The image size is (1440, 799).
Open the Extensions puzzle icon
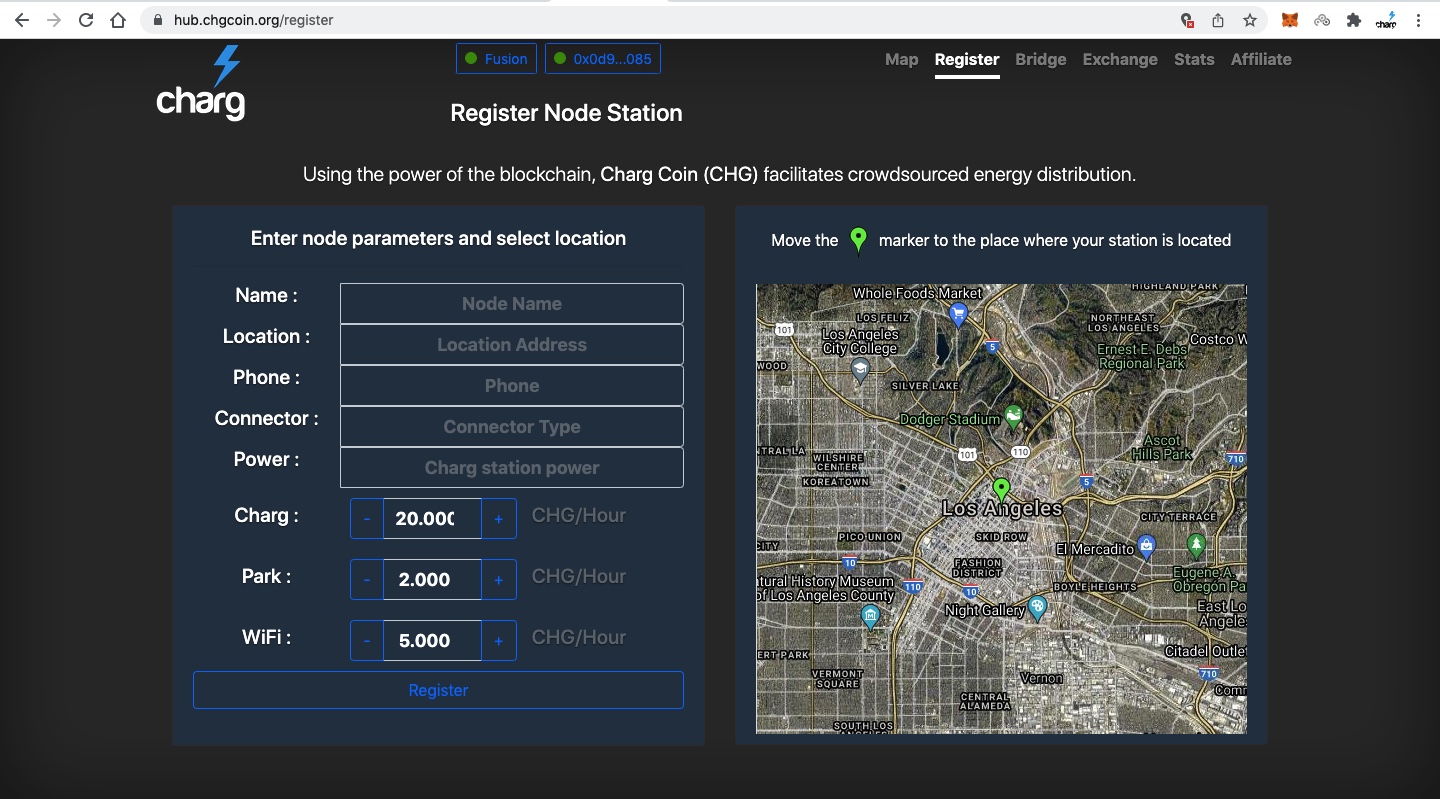coord(1354,20)
